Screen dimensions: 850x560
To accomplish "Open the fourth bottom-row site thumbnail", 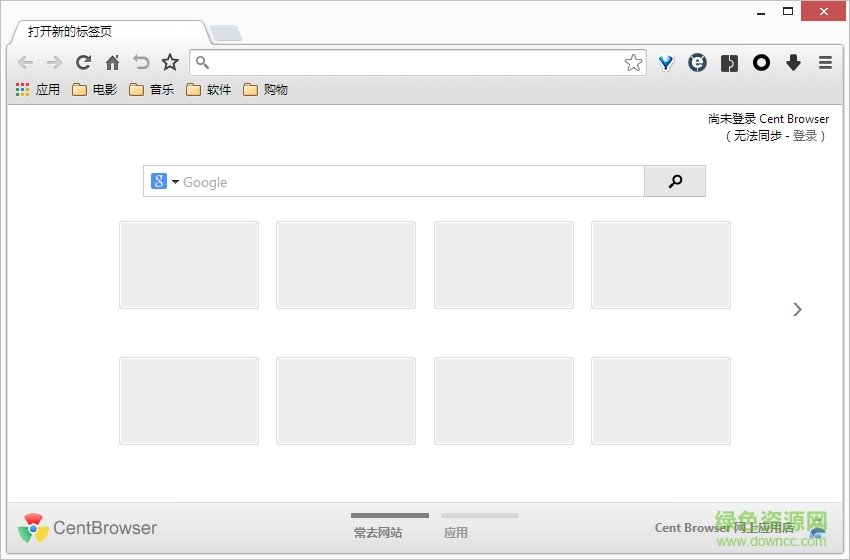I will click(x=661, y=401).
